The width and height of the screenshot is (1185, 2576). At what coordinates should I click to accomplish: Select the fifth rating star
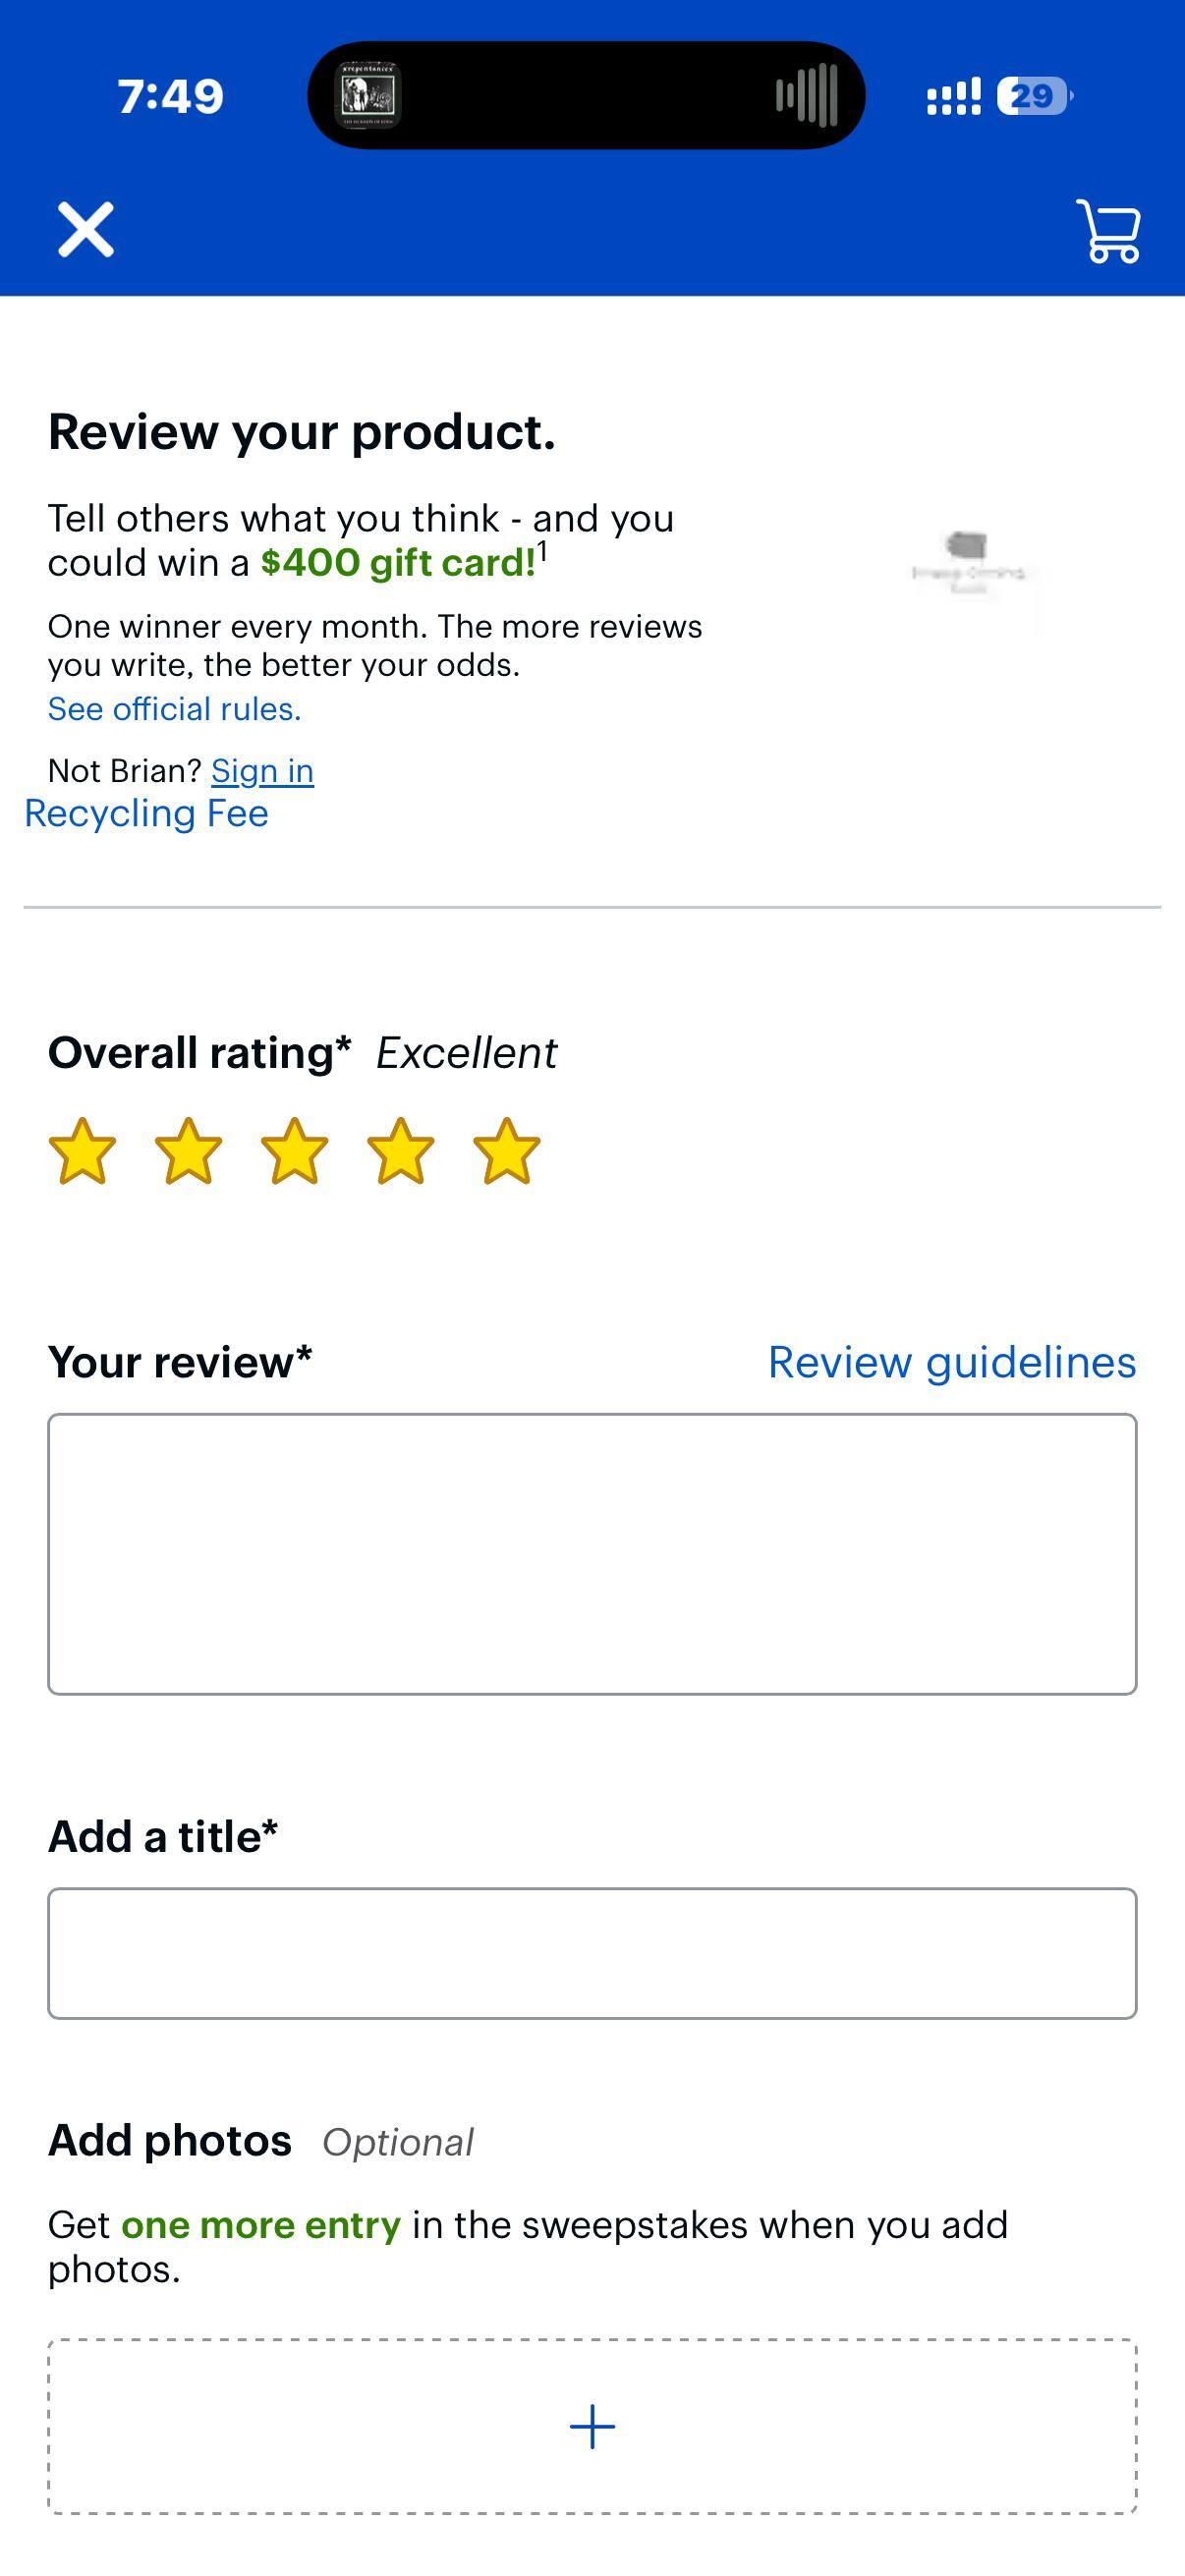506,1152
